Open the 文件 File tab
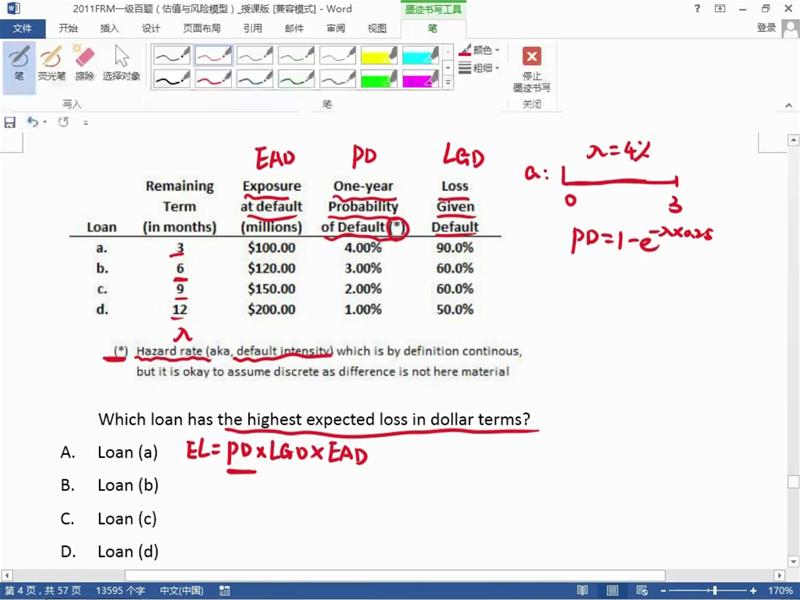Image resolution: width=800 pixels, height=600 pixels. pyautogui.click(x=22, y=28)
